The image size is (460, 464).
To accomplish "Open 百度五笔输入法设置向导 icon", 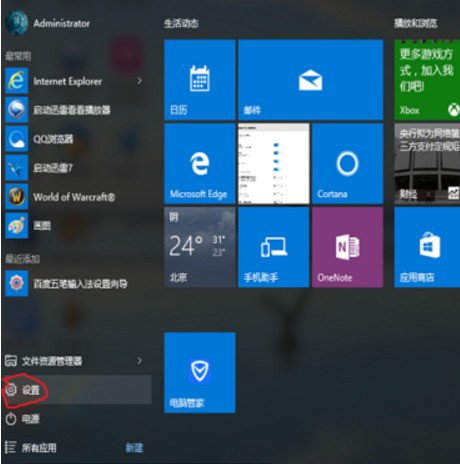I will 17,284.
